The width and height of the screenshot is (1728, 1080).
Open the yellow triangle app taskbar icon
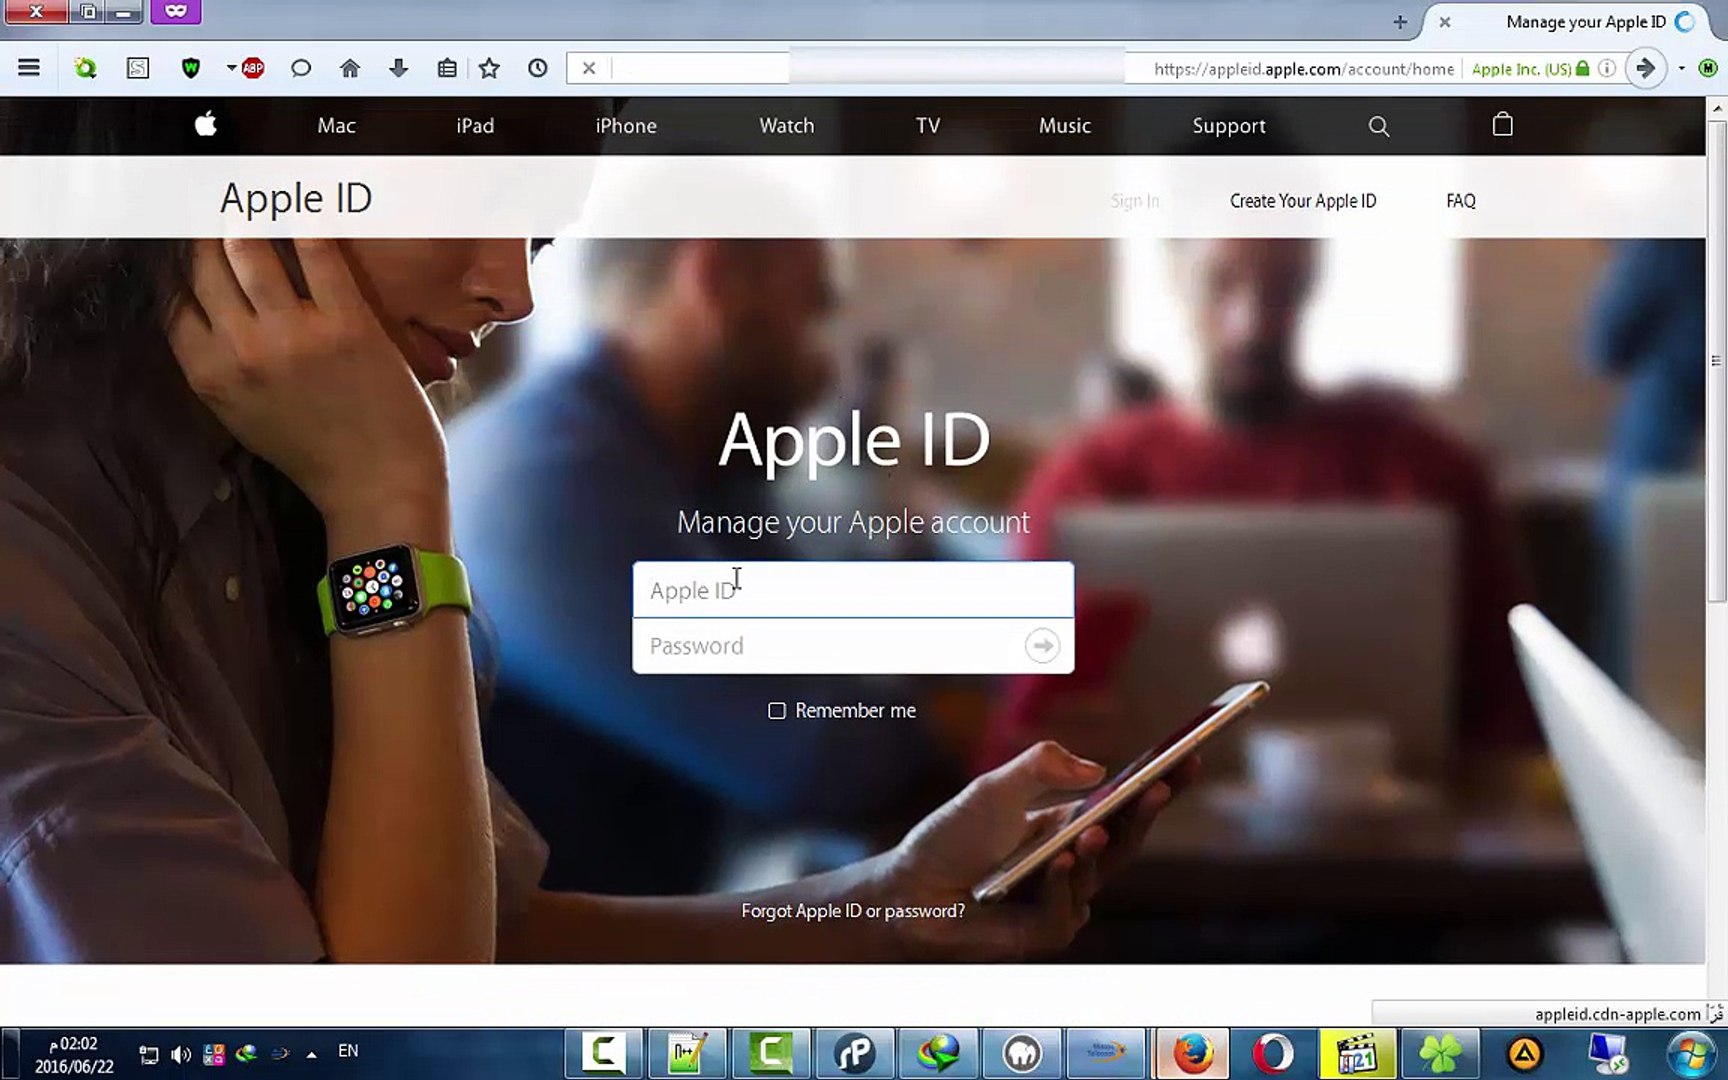(x=1524, y=1054)
